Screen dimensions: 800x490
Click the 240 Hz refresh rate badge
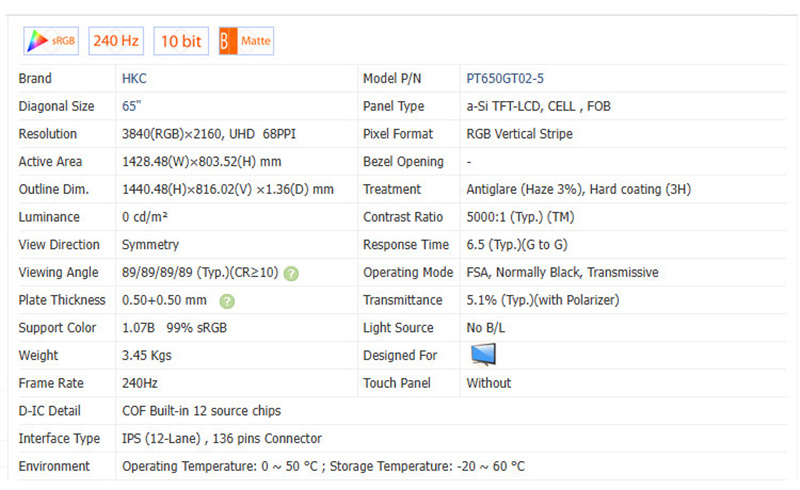coord(117,41)
